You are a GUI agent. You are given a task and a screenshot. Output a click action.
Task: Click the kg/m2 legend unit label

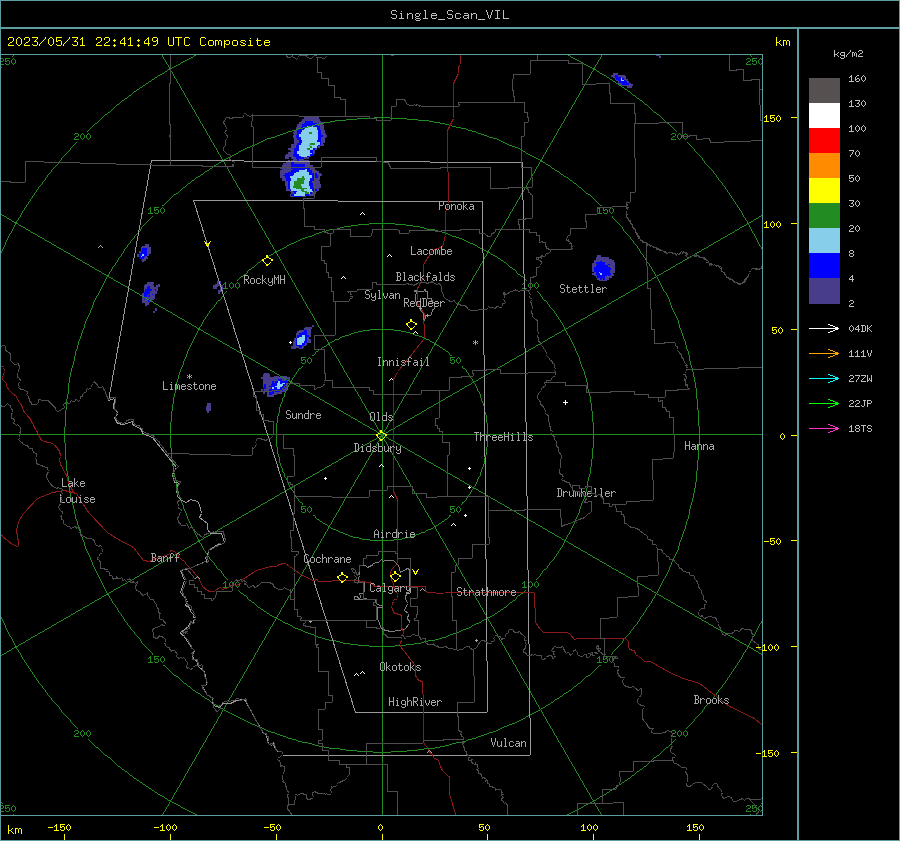click(x=848, y=54)
